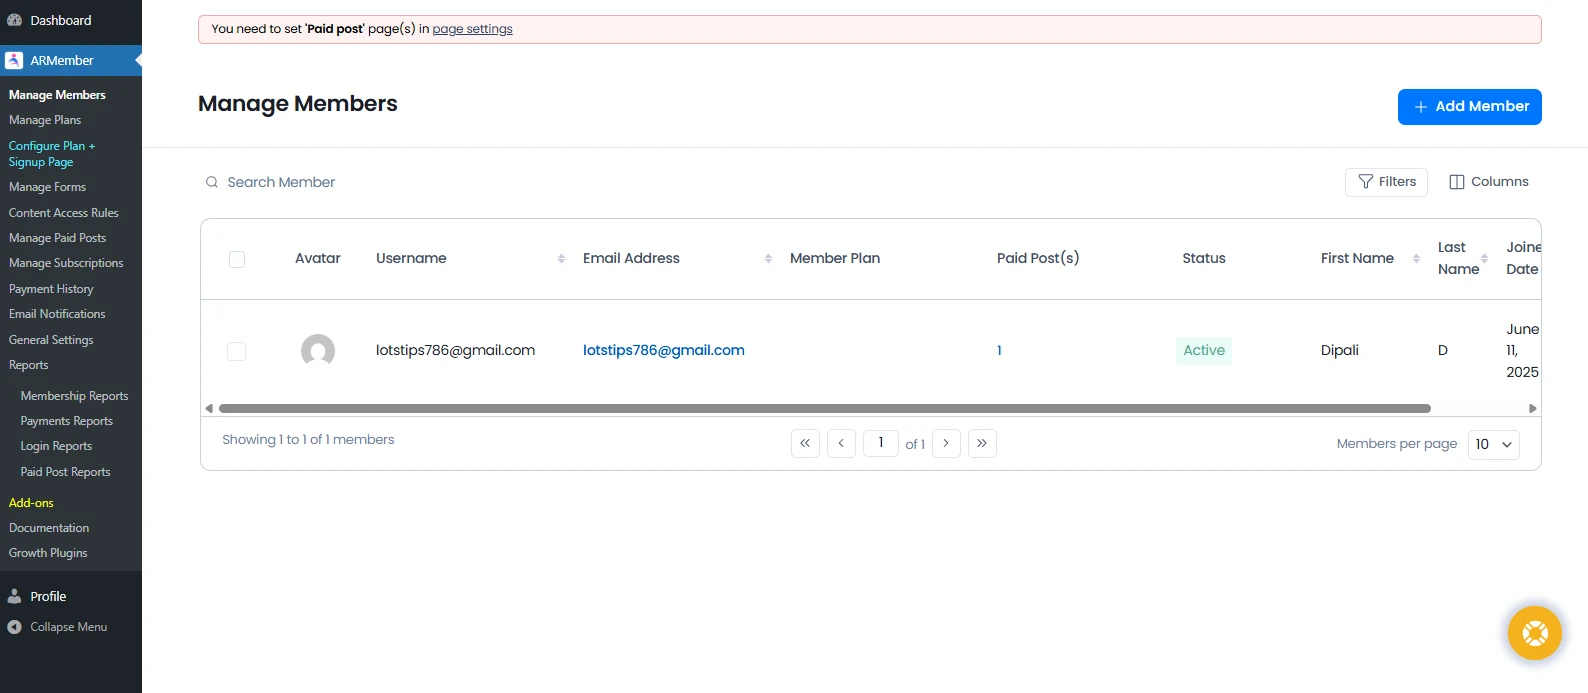
Task: Open Documentation link in sidebar
Action: (x=49, y=528)
